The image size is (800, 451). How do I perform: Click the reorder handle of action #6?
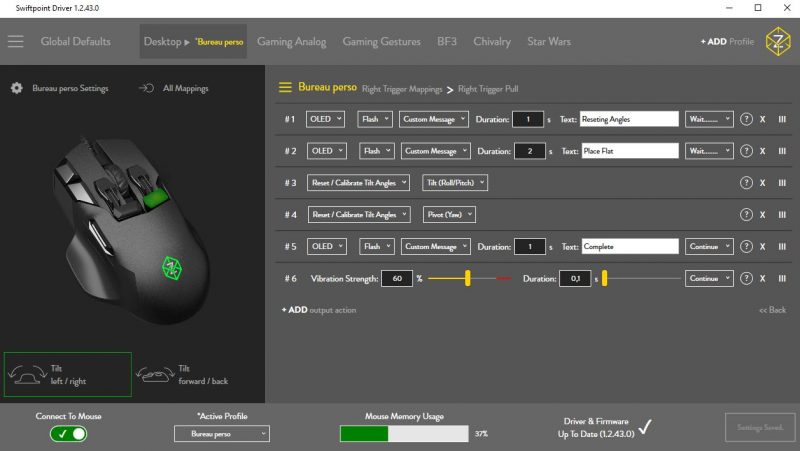pos(782,279)
